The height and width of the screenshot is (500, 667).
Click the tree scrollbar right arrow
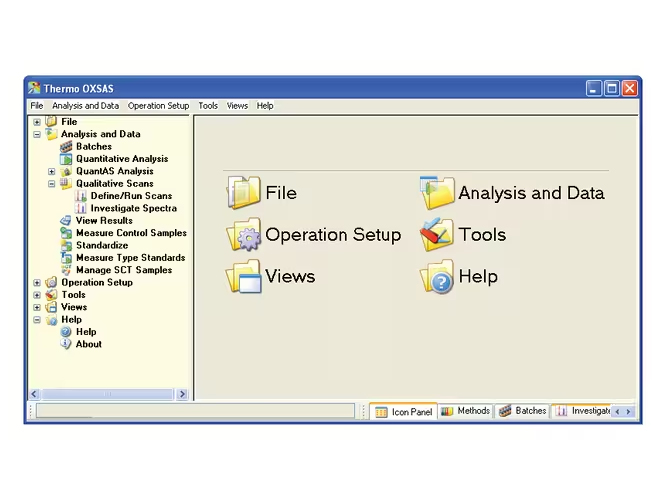(x=182, y=394)
